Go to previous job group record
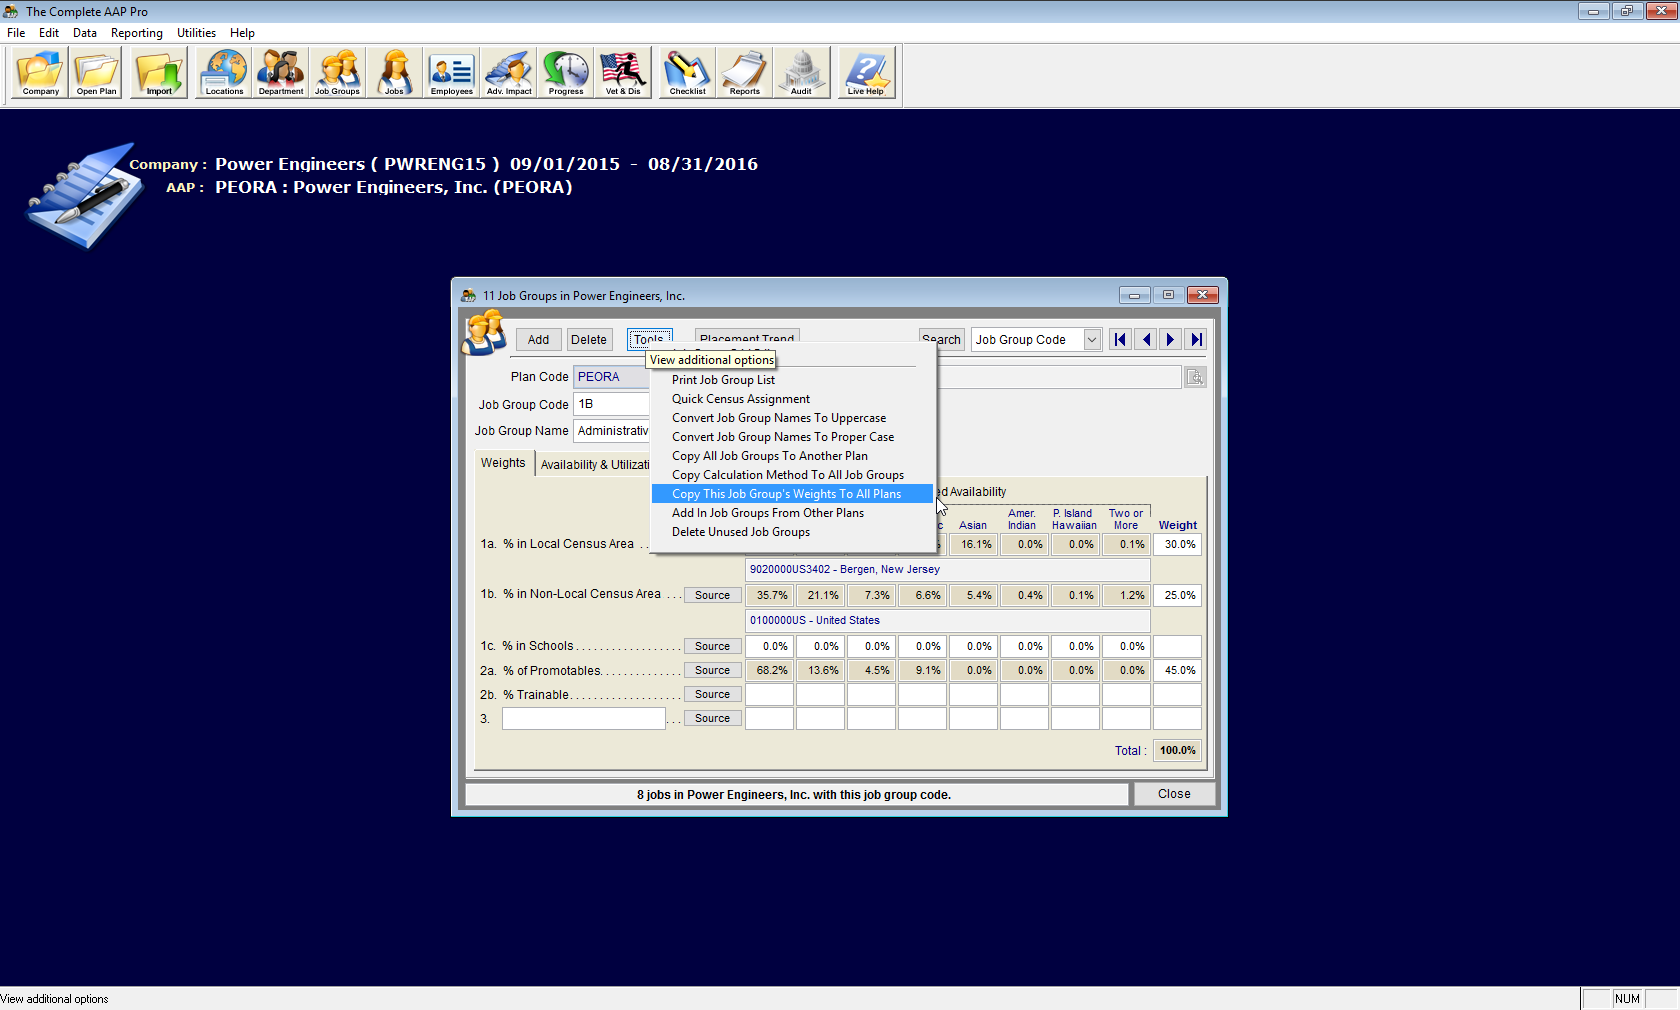The image size is (1680, 1010). (x=1146, y=340)
